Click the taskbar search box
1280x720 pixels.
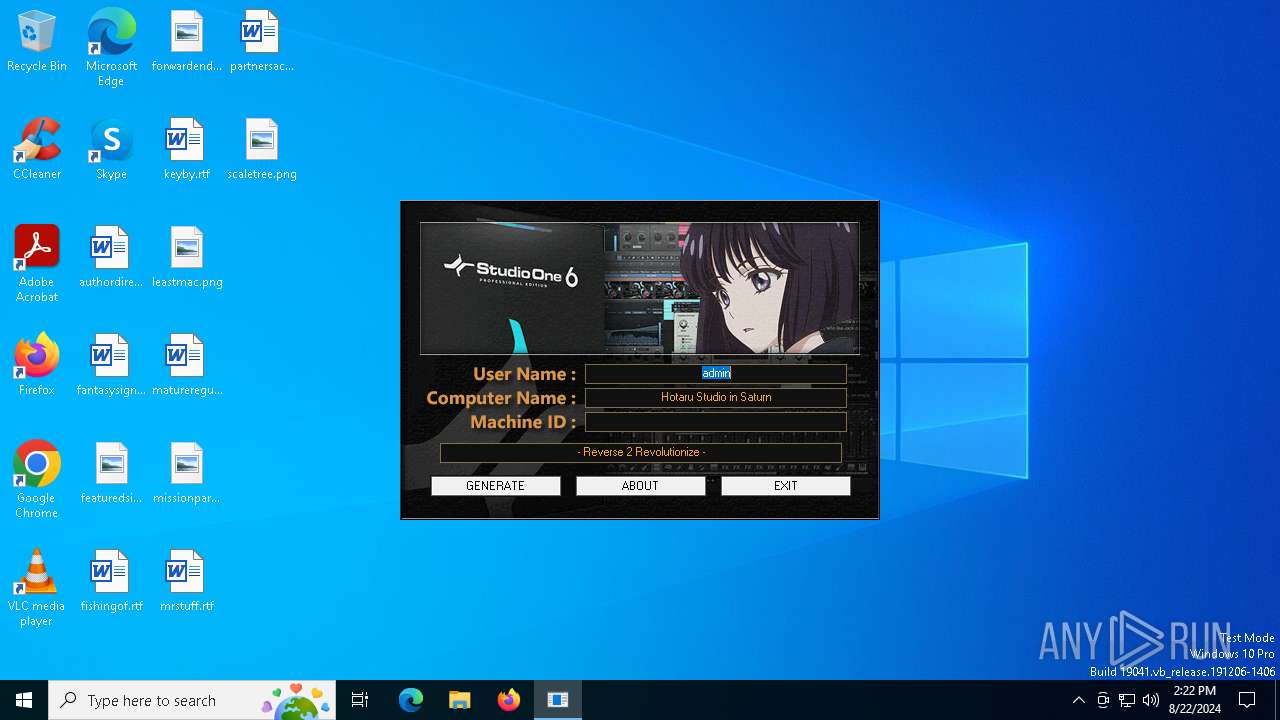point(192,700)
